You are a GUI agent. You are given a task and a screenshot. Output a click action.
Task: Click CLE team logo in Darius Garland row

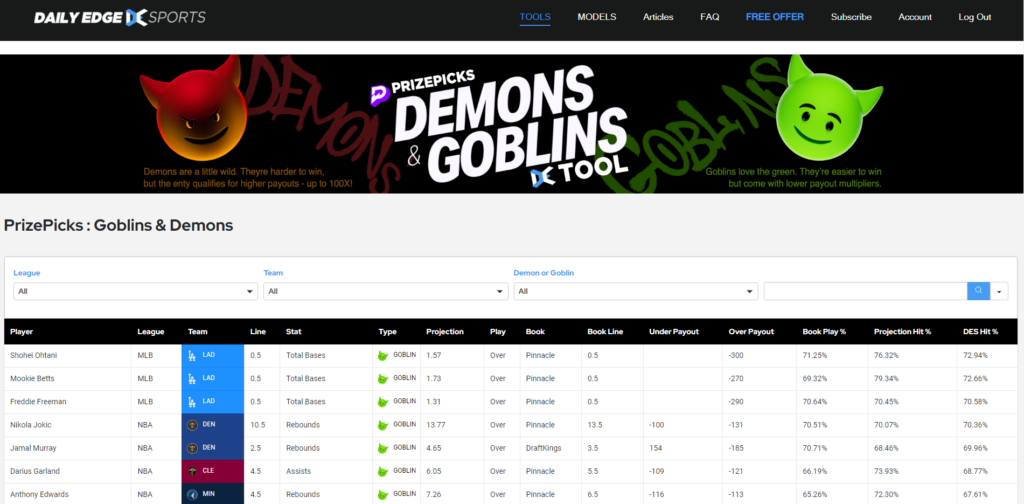point(192,471)
